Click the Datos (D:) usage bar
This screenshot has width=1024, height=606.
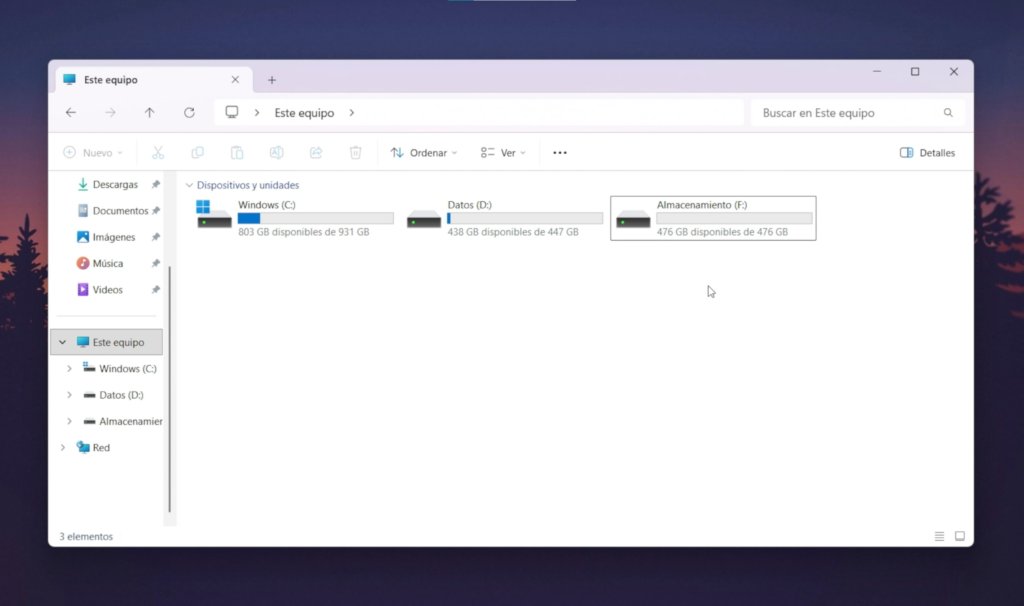(525, 218)
